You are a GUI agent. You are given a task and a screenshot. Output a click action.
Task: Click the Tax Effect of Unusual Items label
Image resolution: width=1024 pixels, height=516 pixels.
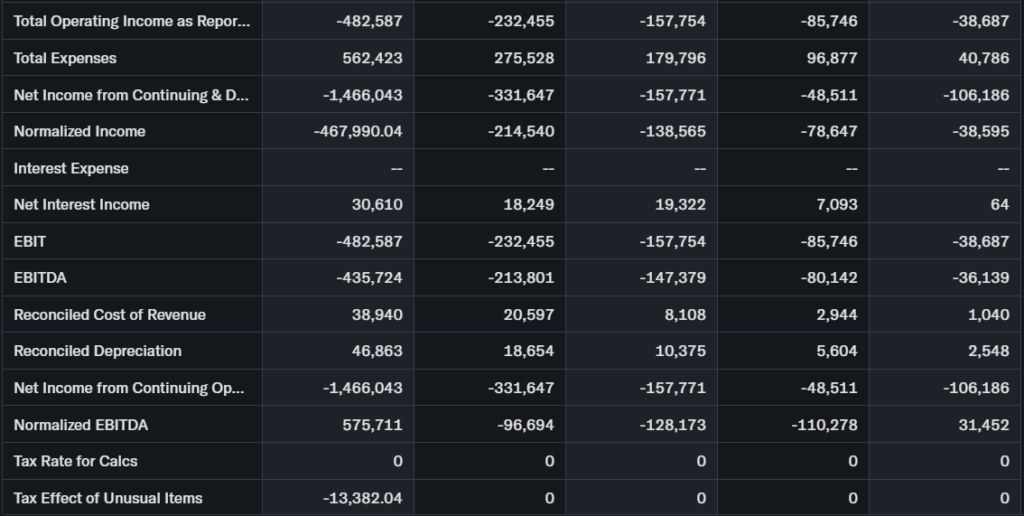pyautogui.click(x=108, y=498)
